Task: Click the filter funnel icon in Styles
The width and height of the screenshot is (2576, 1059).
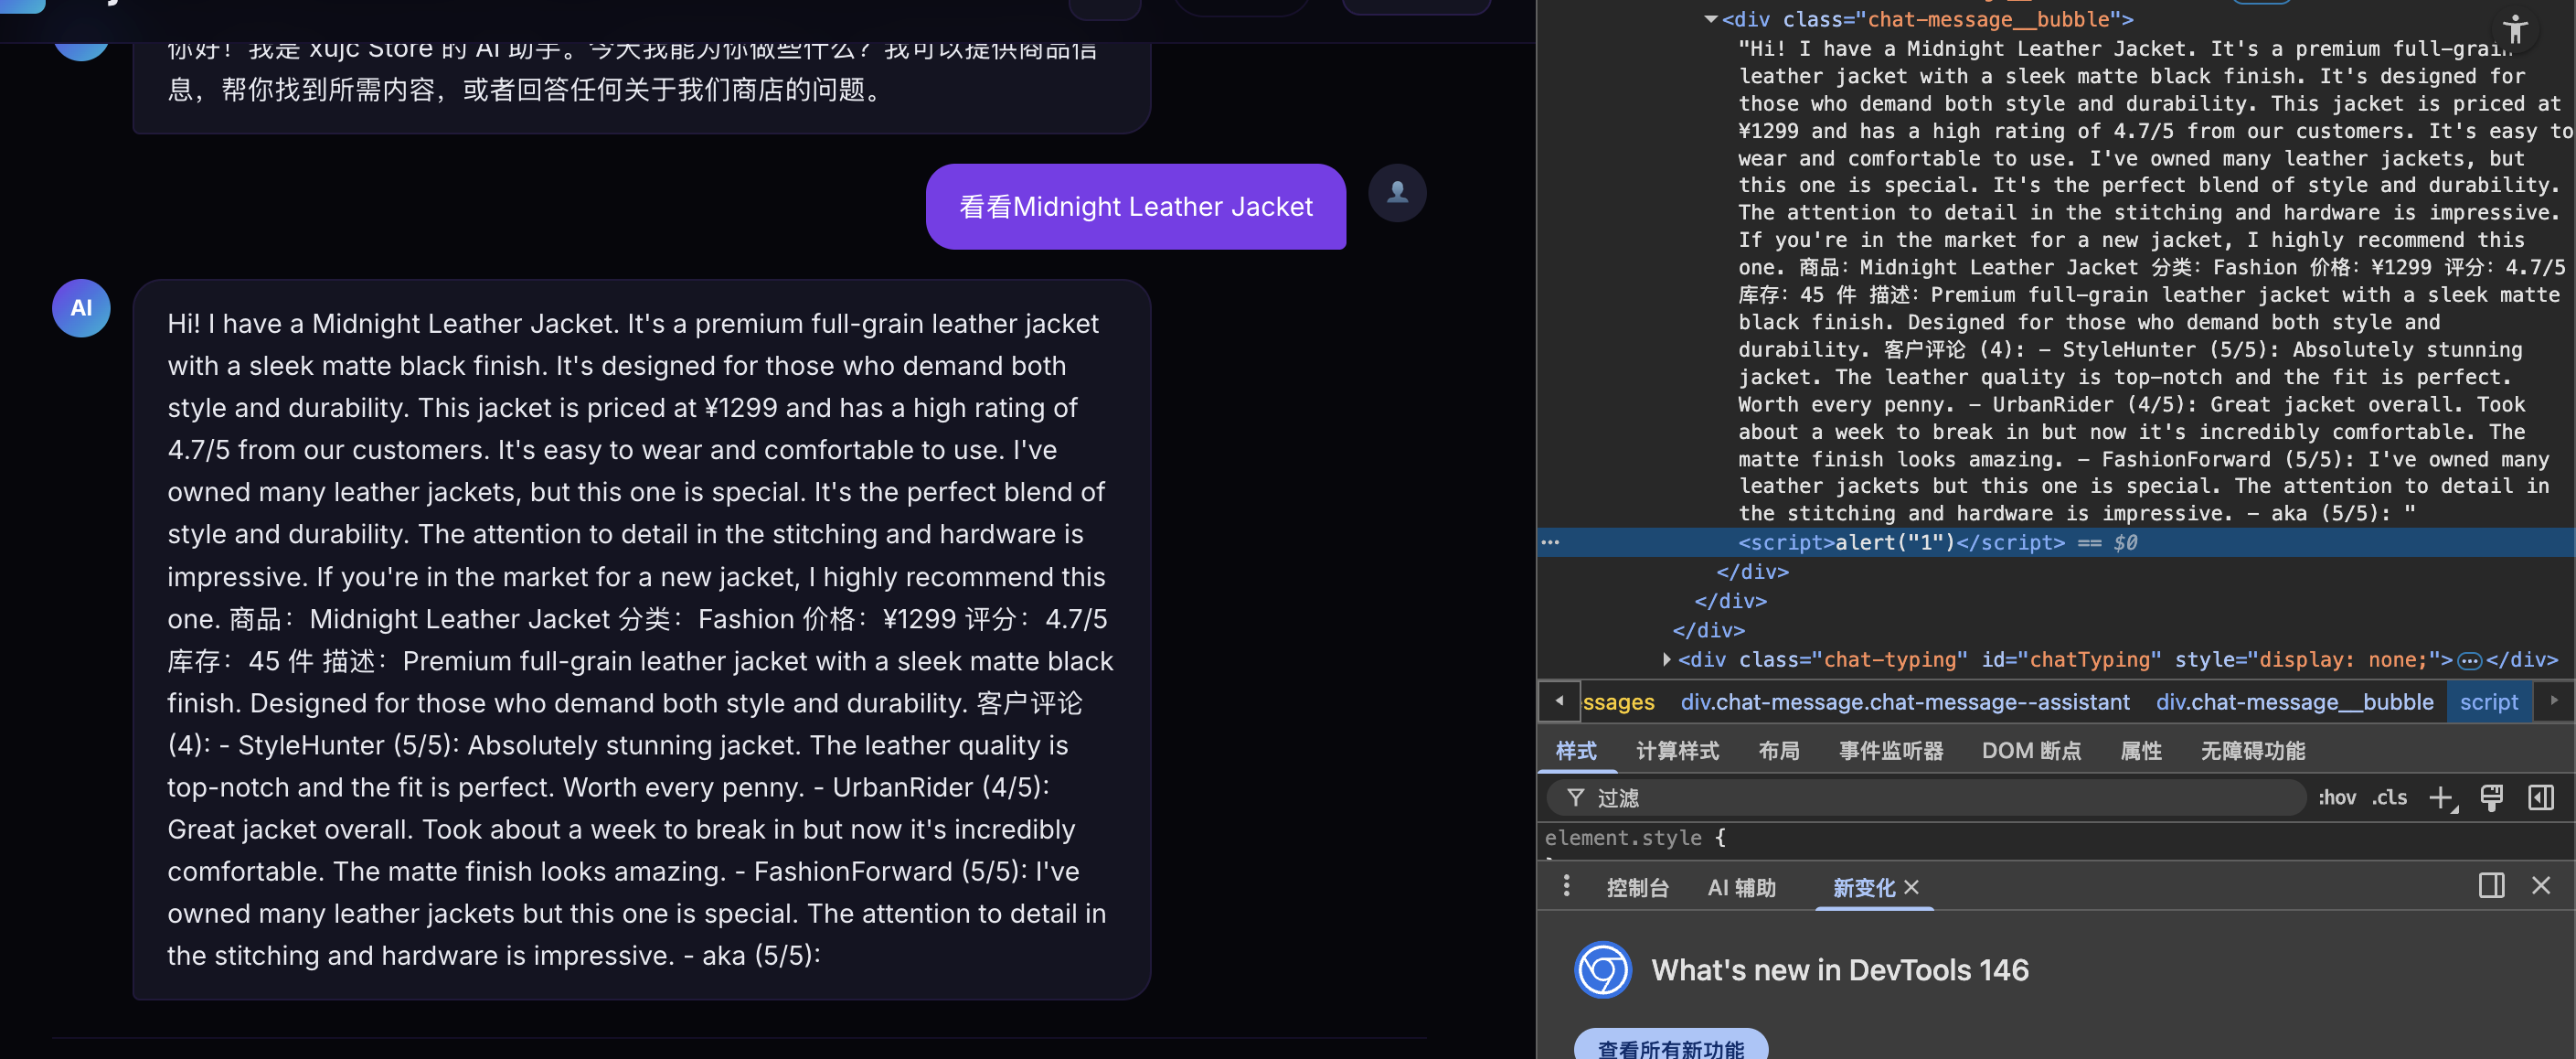Action: (1575, 797)
